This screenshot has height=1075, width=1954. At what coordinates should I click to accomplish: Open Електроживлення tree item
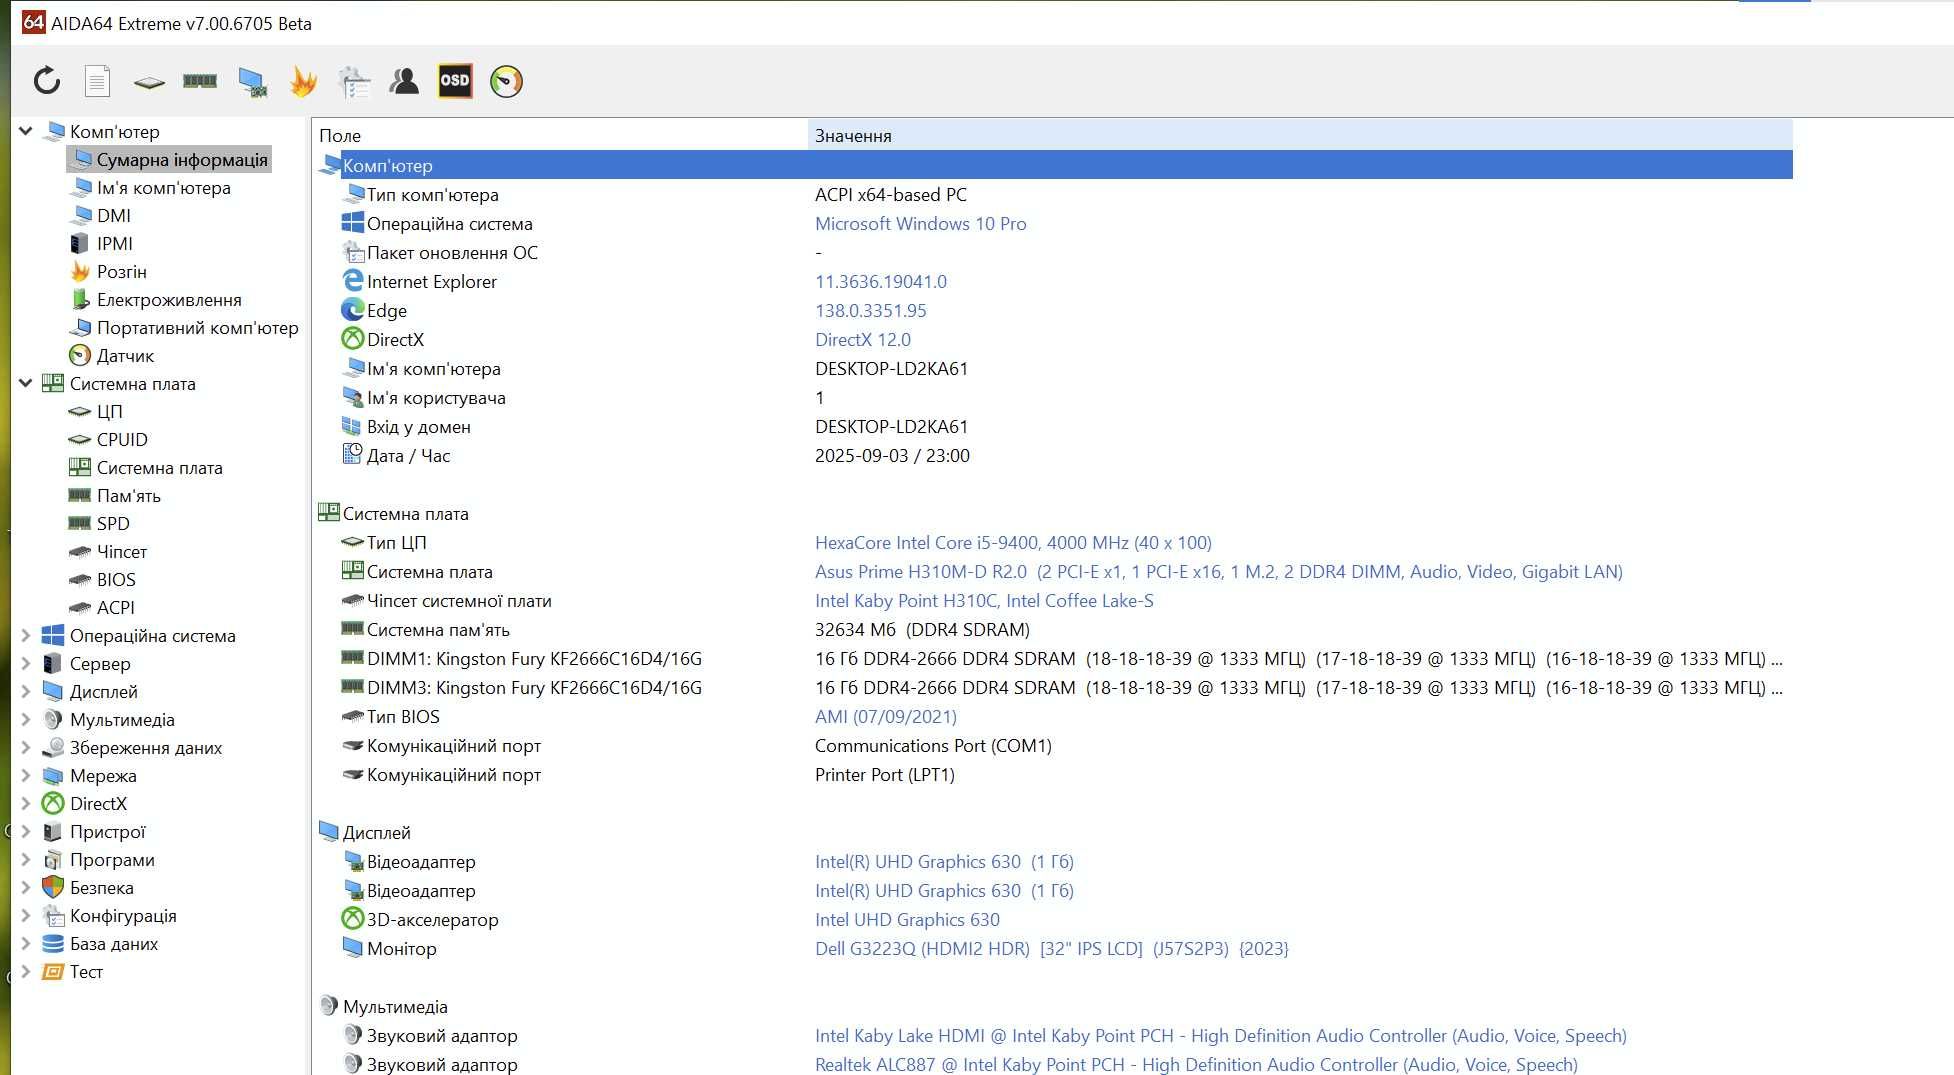(x=169, y=300)
